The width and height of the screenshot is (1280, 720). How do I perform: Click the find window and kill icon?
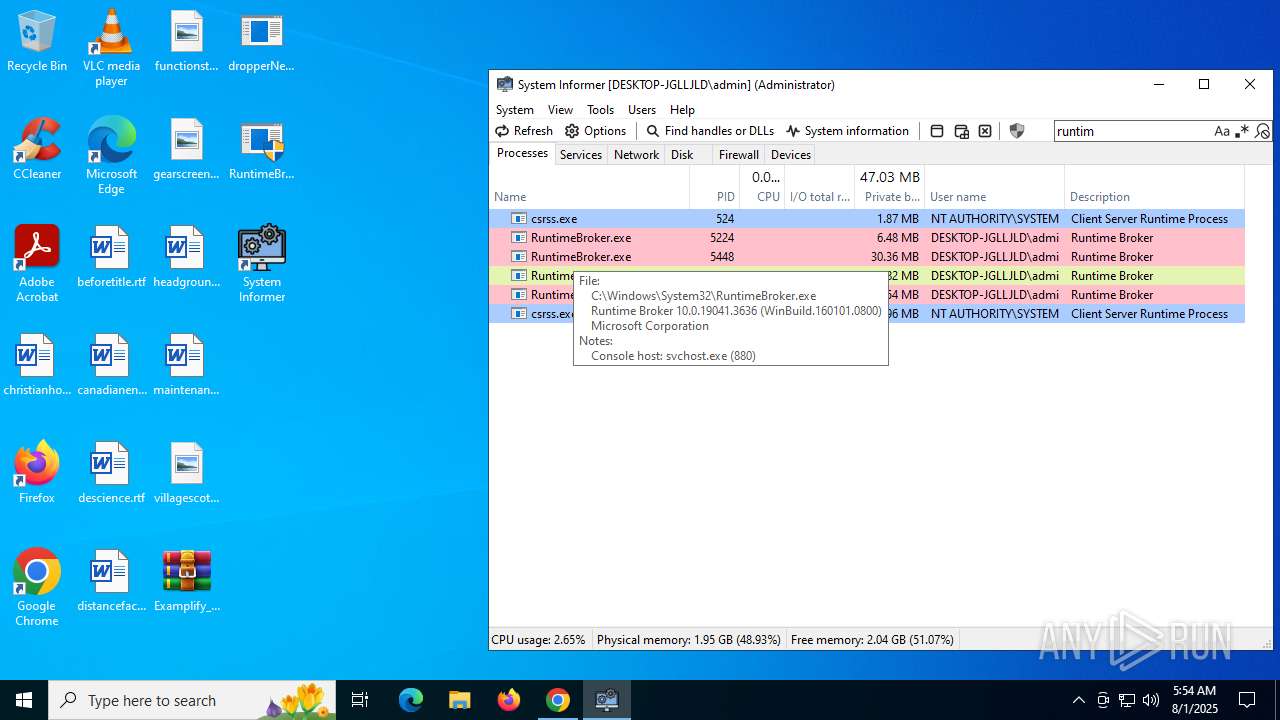(x=985, y=131)
